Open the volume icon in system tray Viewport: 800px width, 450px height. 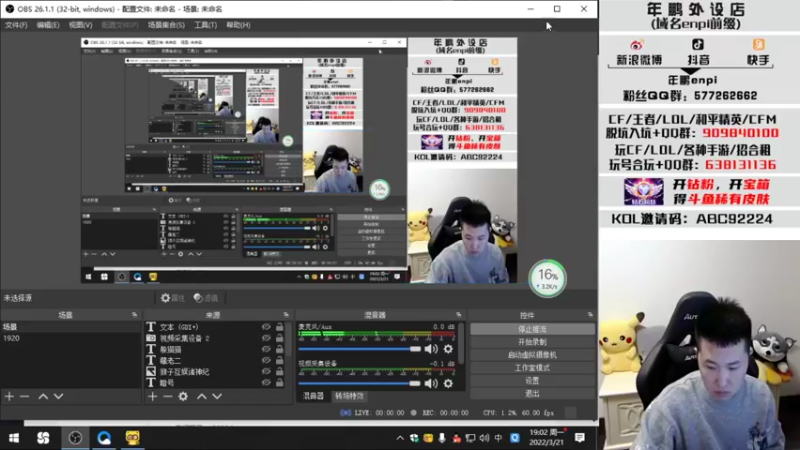coord(484,438)
